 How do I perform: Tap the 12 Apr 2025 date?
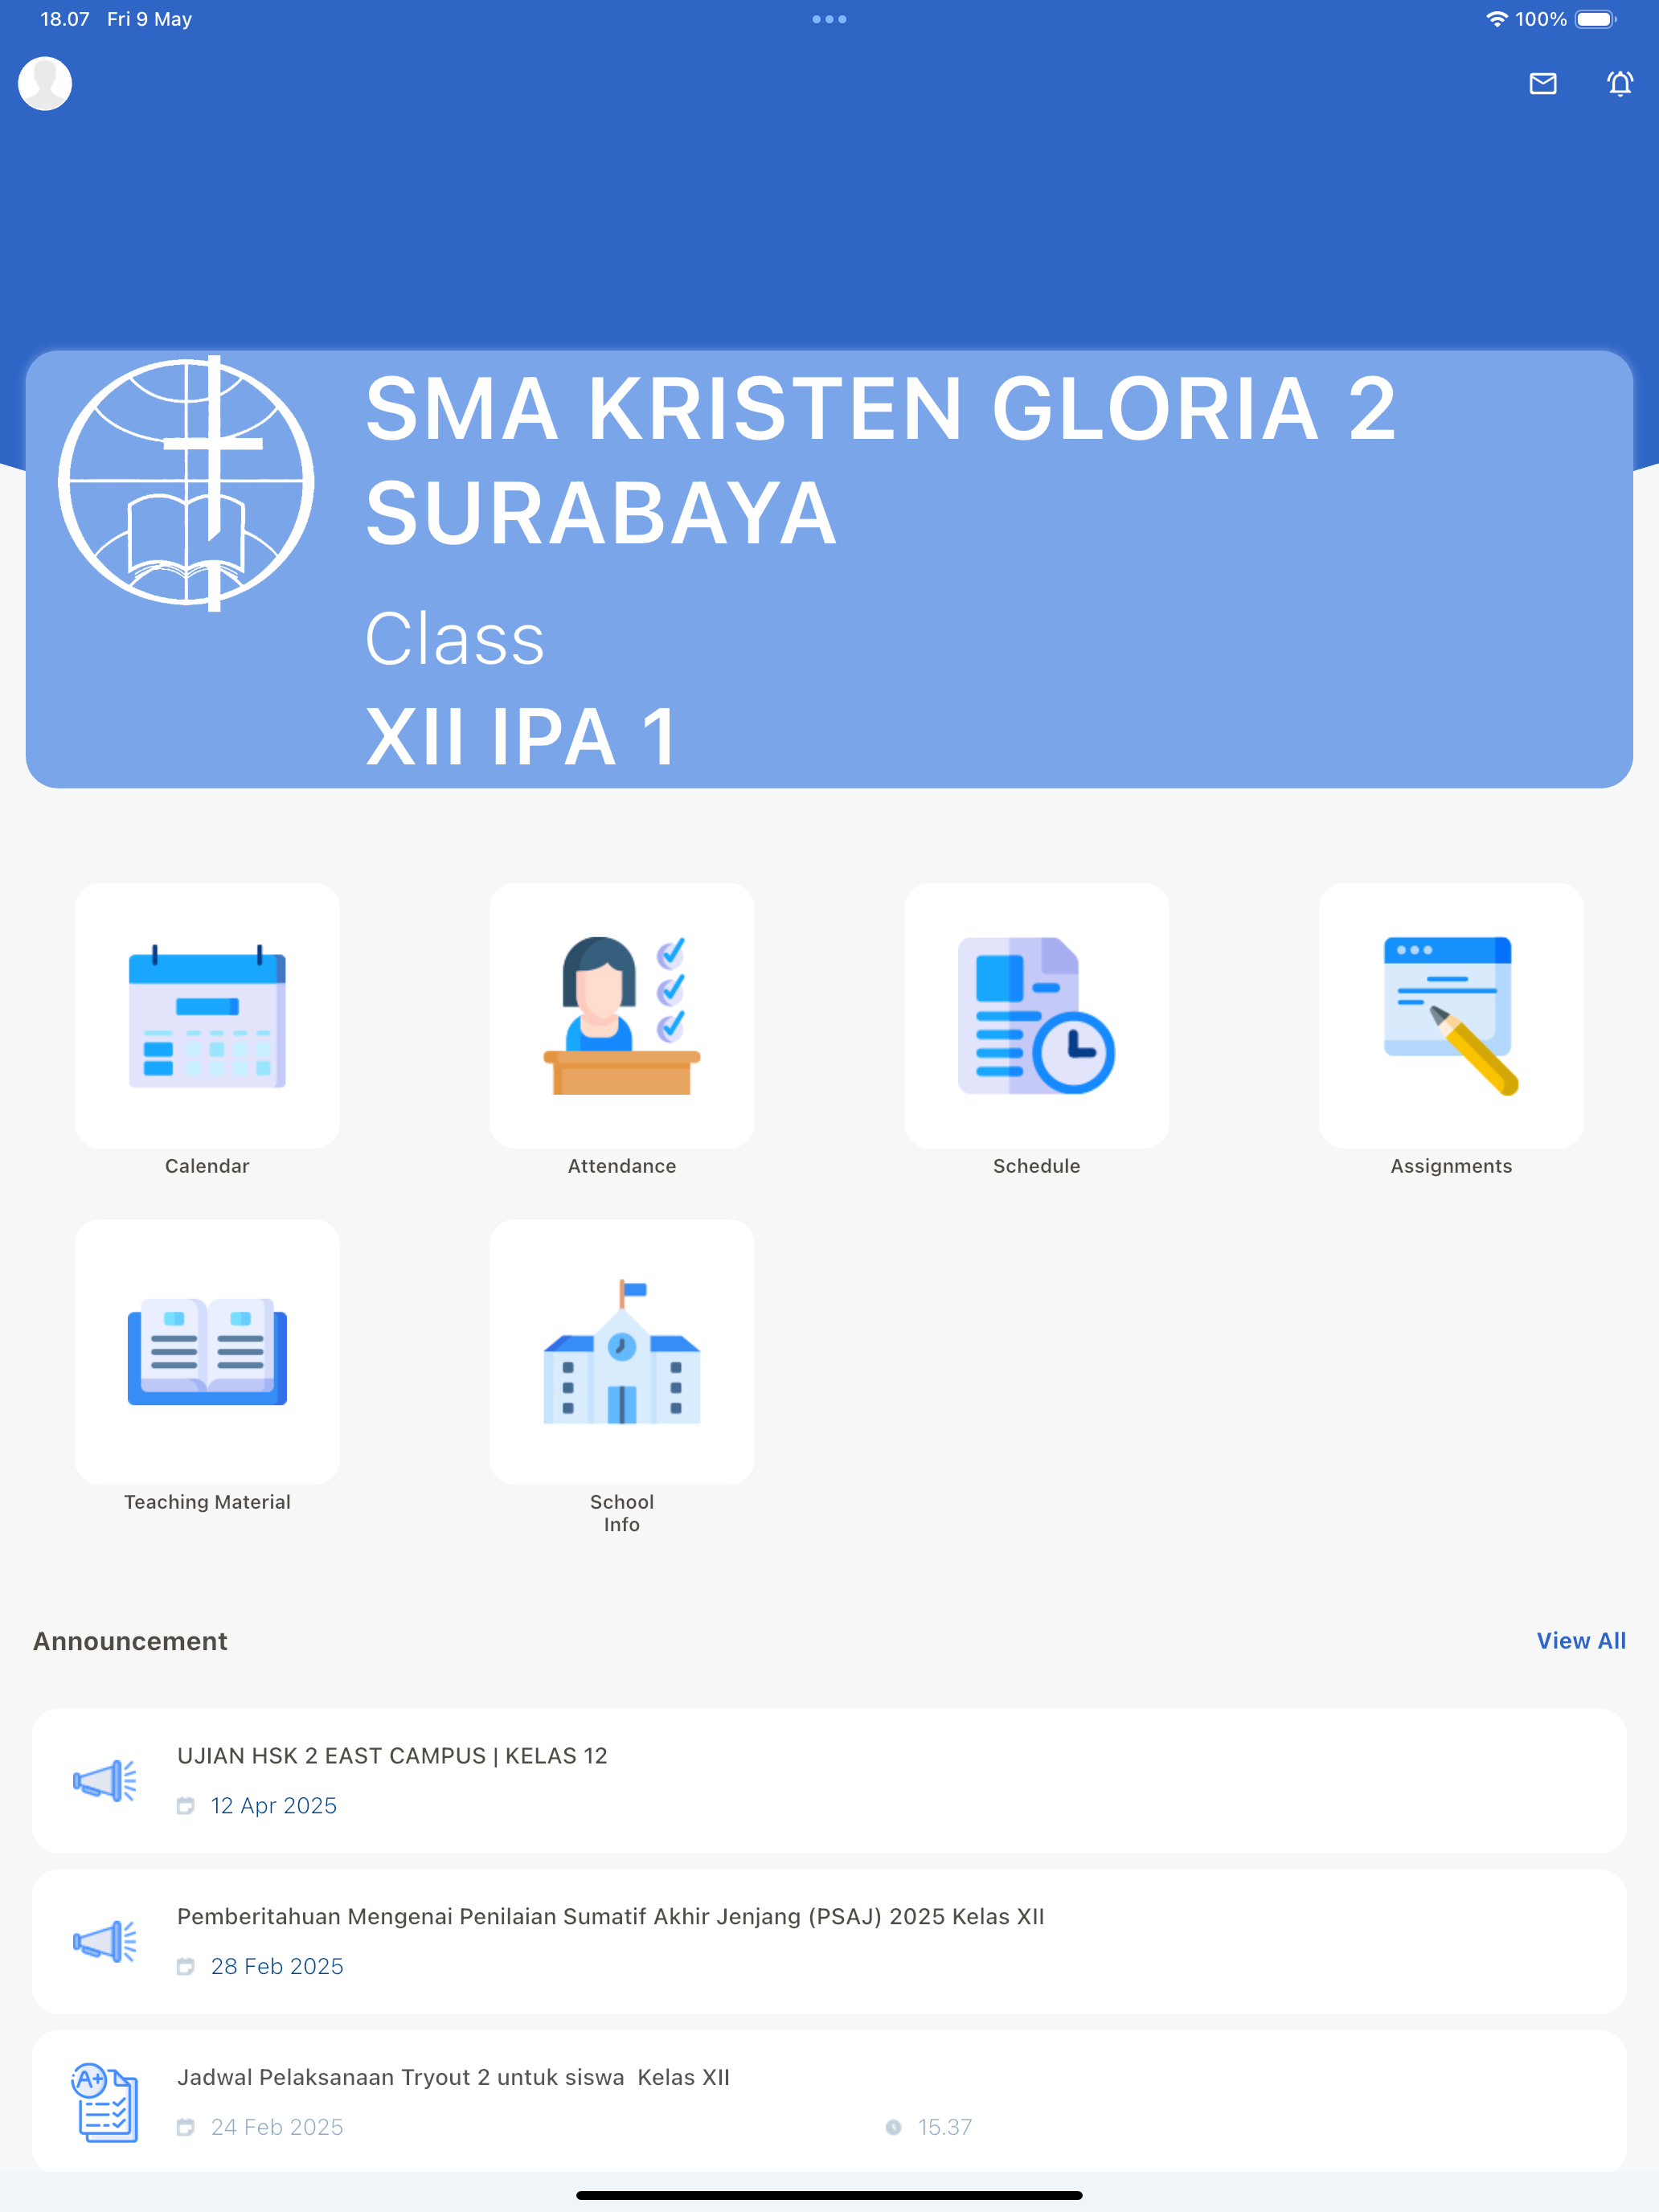click(274, 1806)
